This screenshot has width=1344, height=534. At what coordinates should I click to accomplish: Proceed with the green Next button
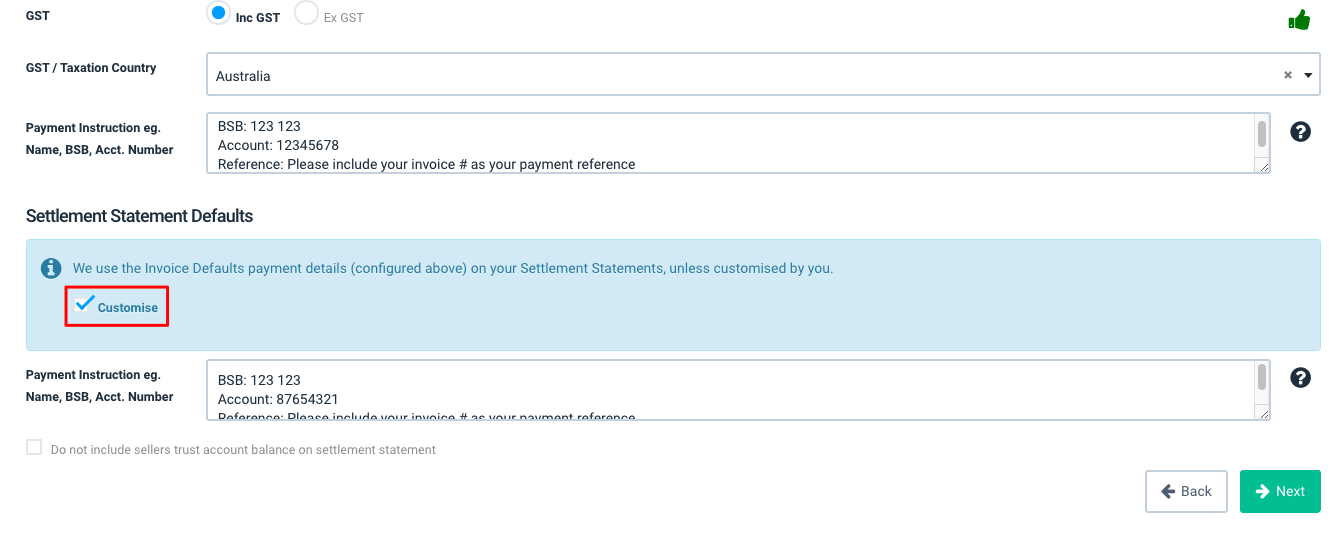click(x=1280, y=491)
